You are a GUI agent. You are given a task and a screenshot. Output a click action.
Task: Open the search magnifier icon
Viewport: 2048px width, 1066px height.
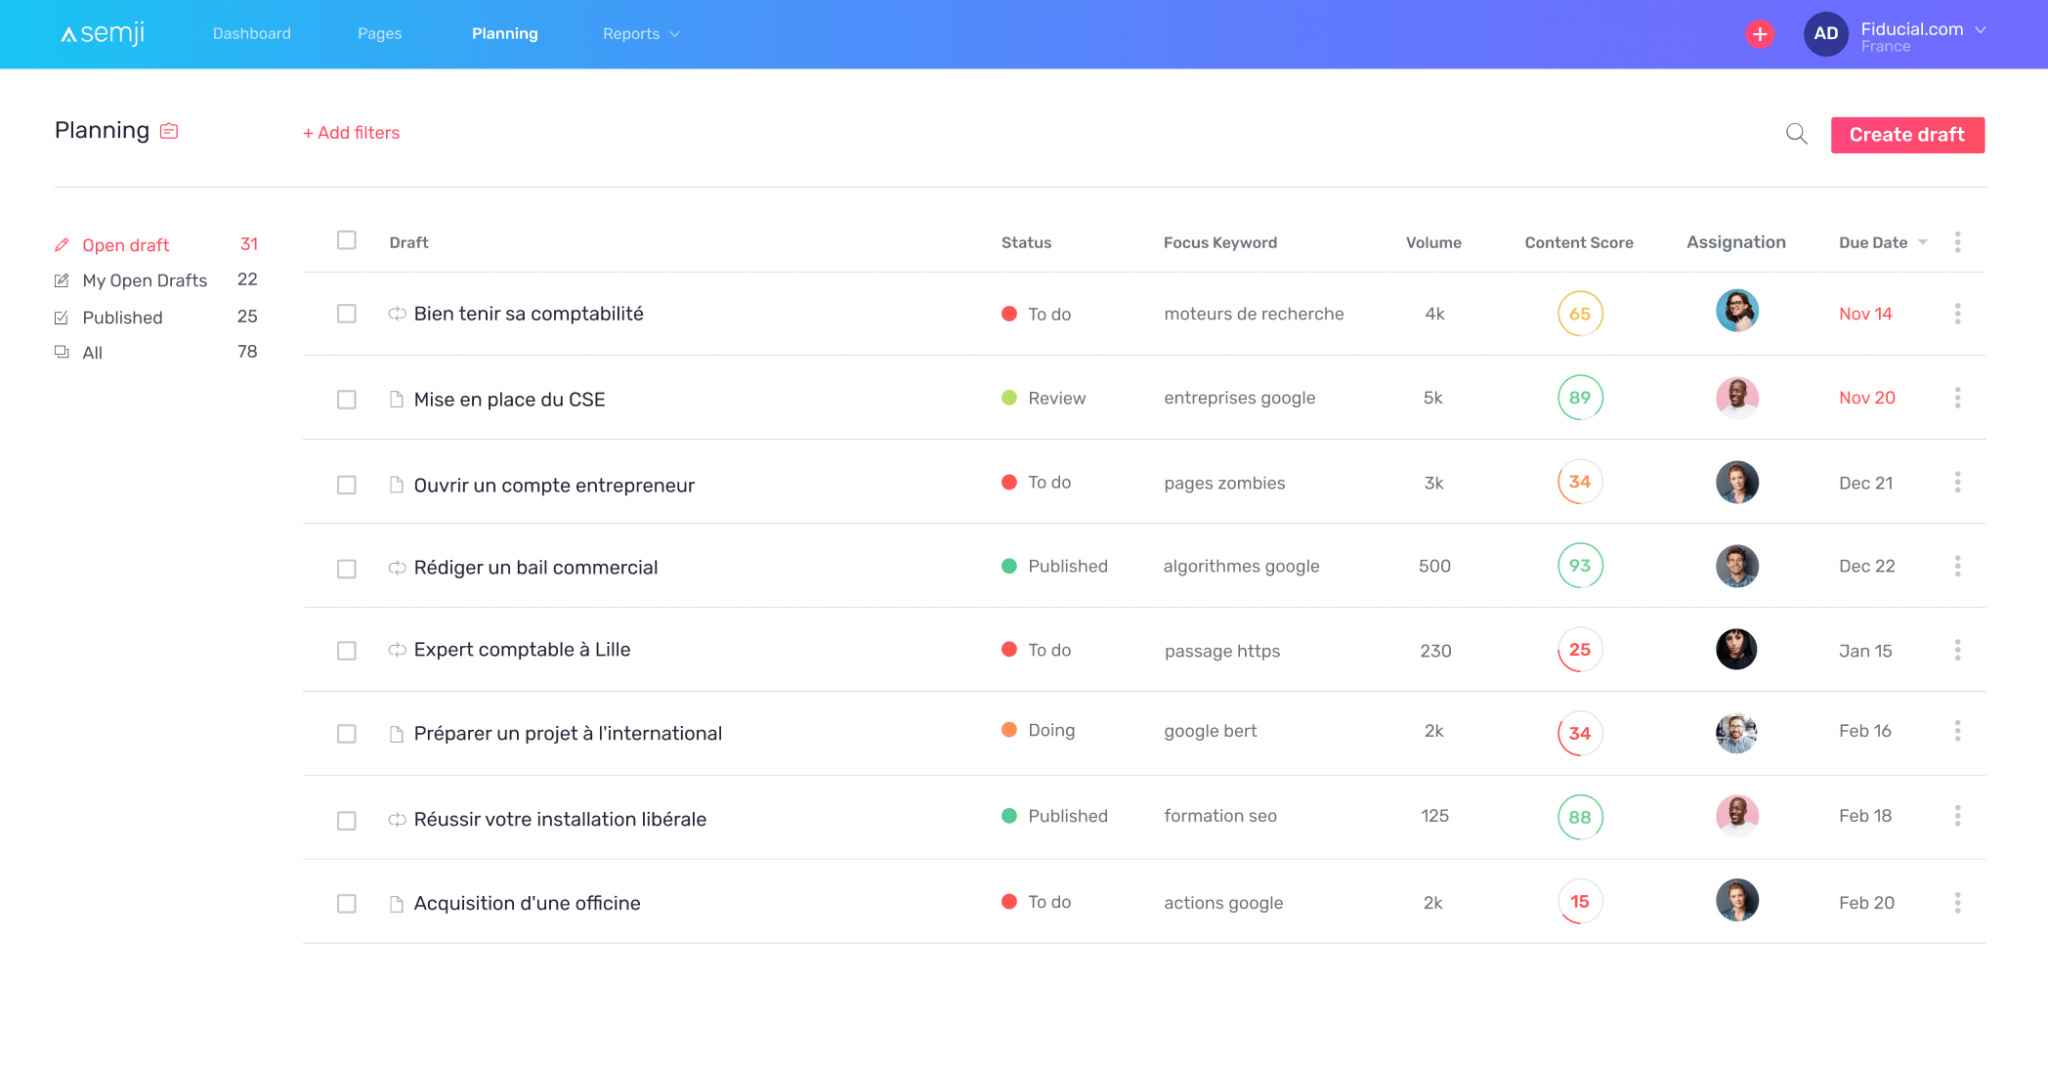1796,133
